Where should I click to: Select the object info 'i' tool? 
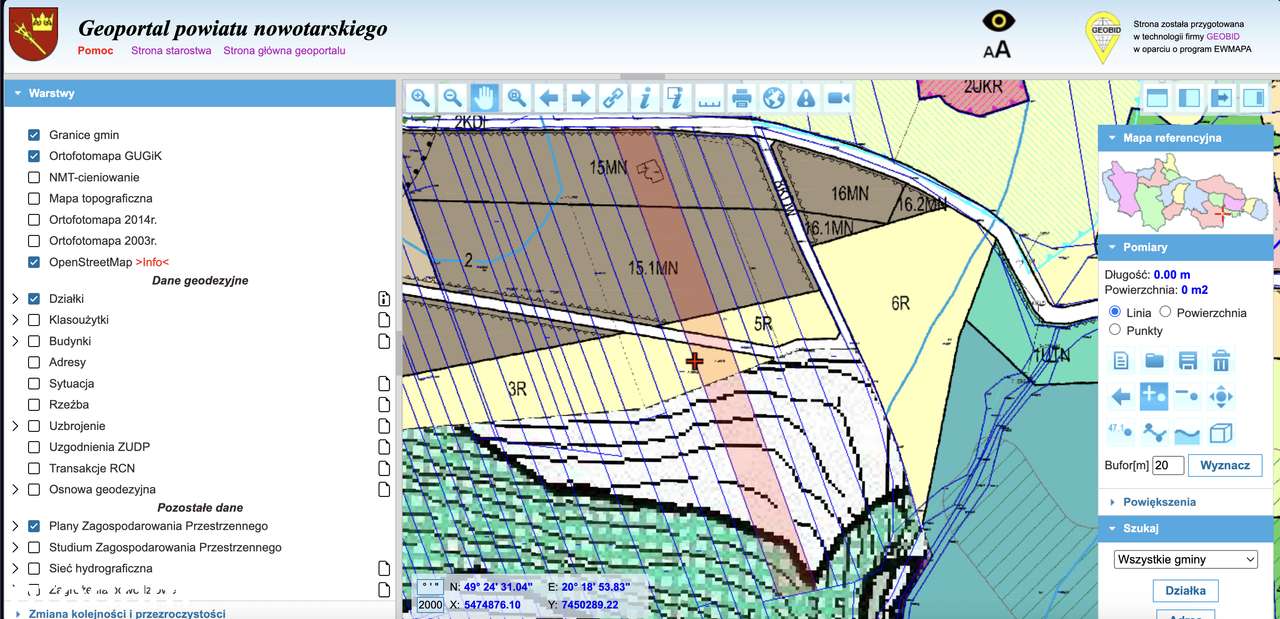point(645,98)
